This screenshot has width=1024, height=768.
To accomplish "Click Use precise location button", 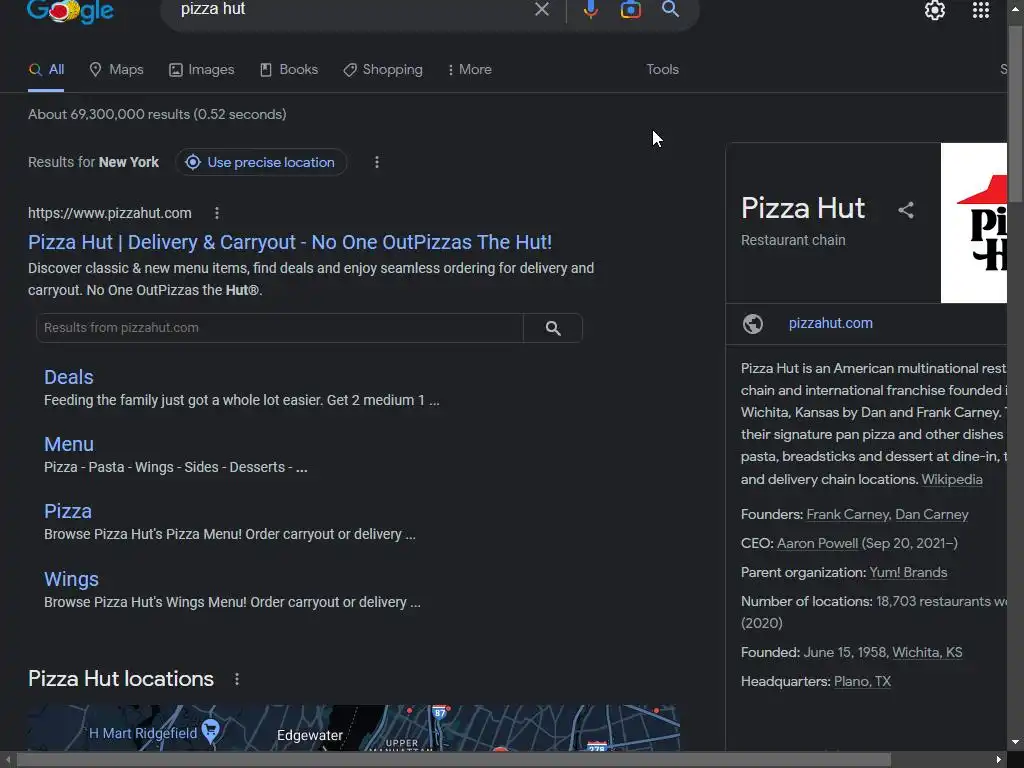I will (261, 162).
